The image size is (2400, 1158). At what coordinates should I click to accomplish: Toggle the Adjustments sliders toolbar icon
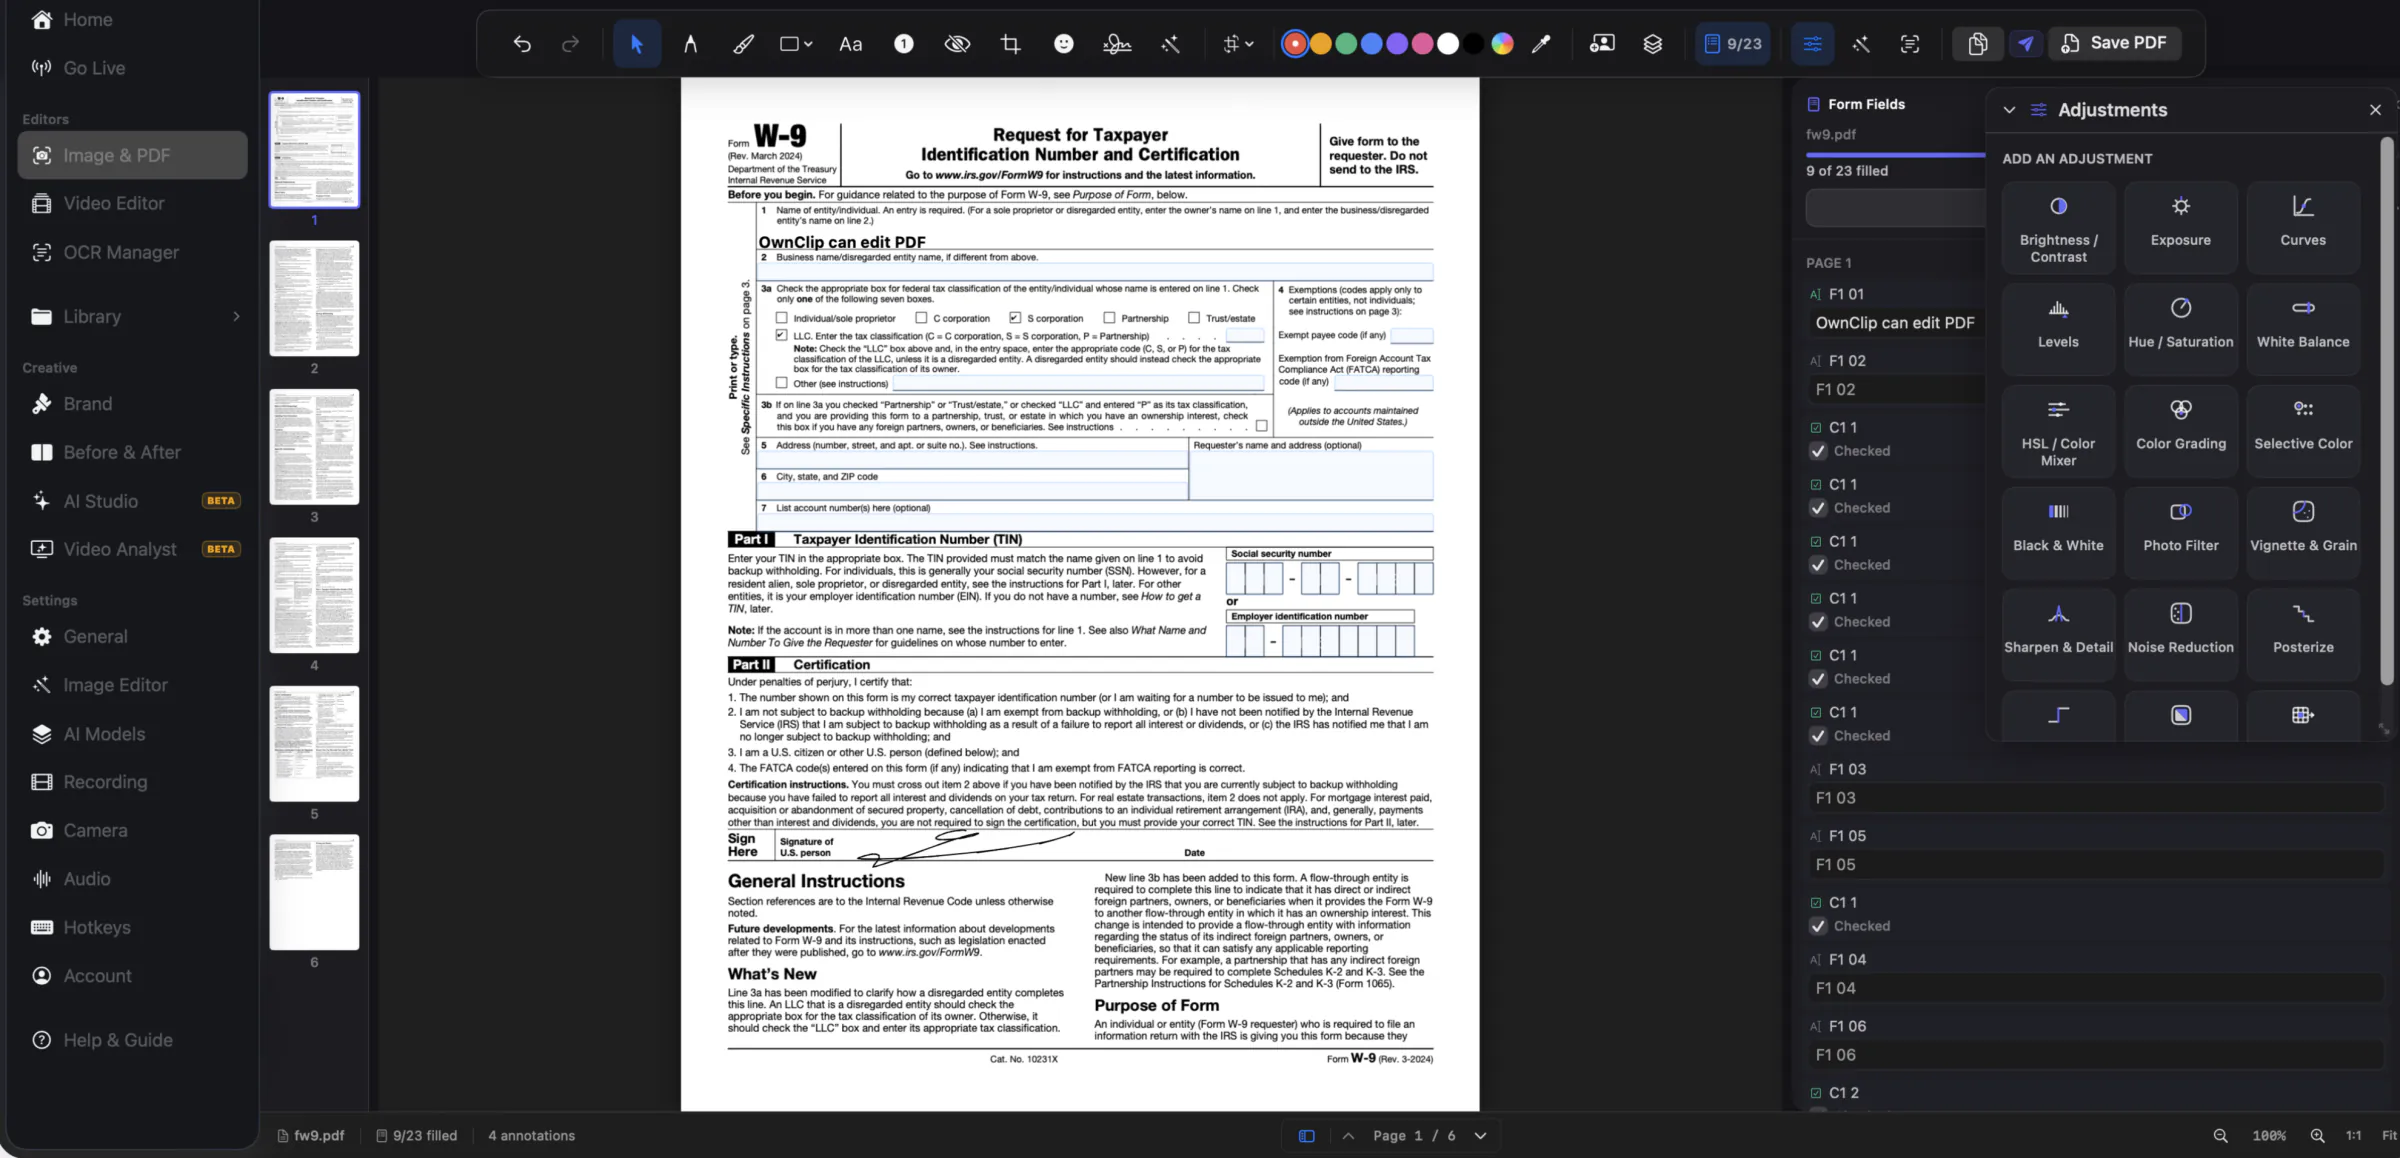click(x=1813, y=44)
